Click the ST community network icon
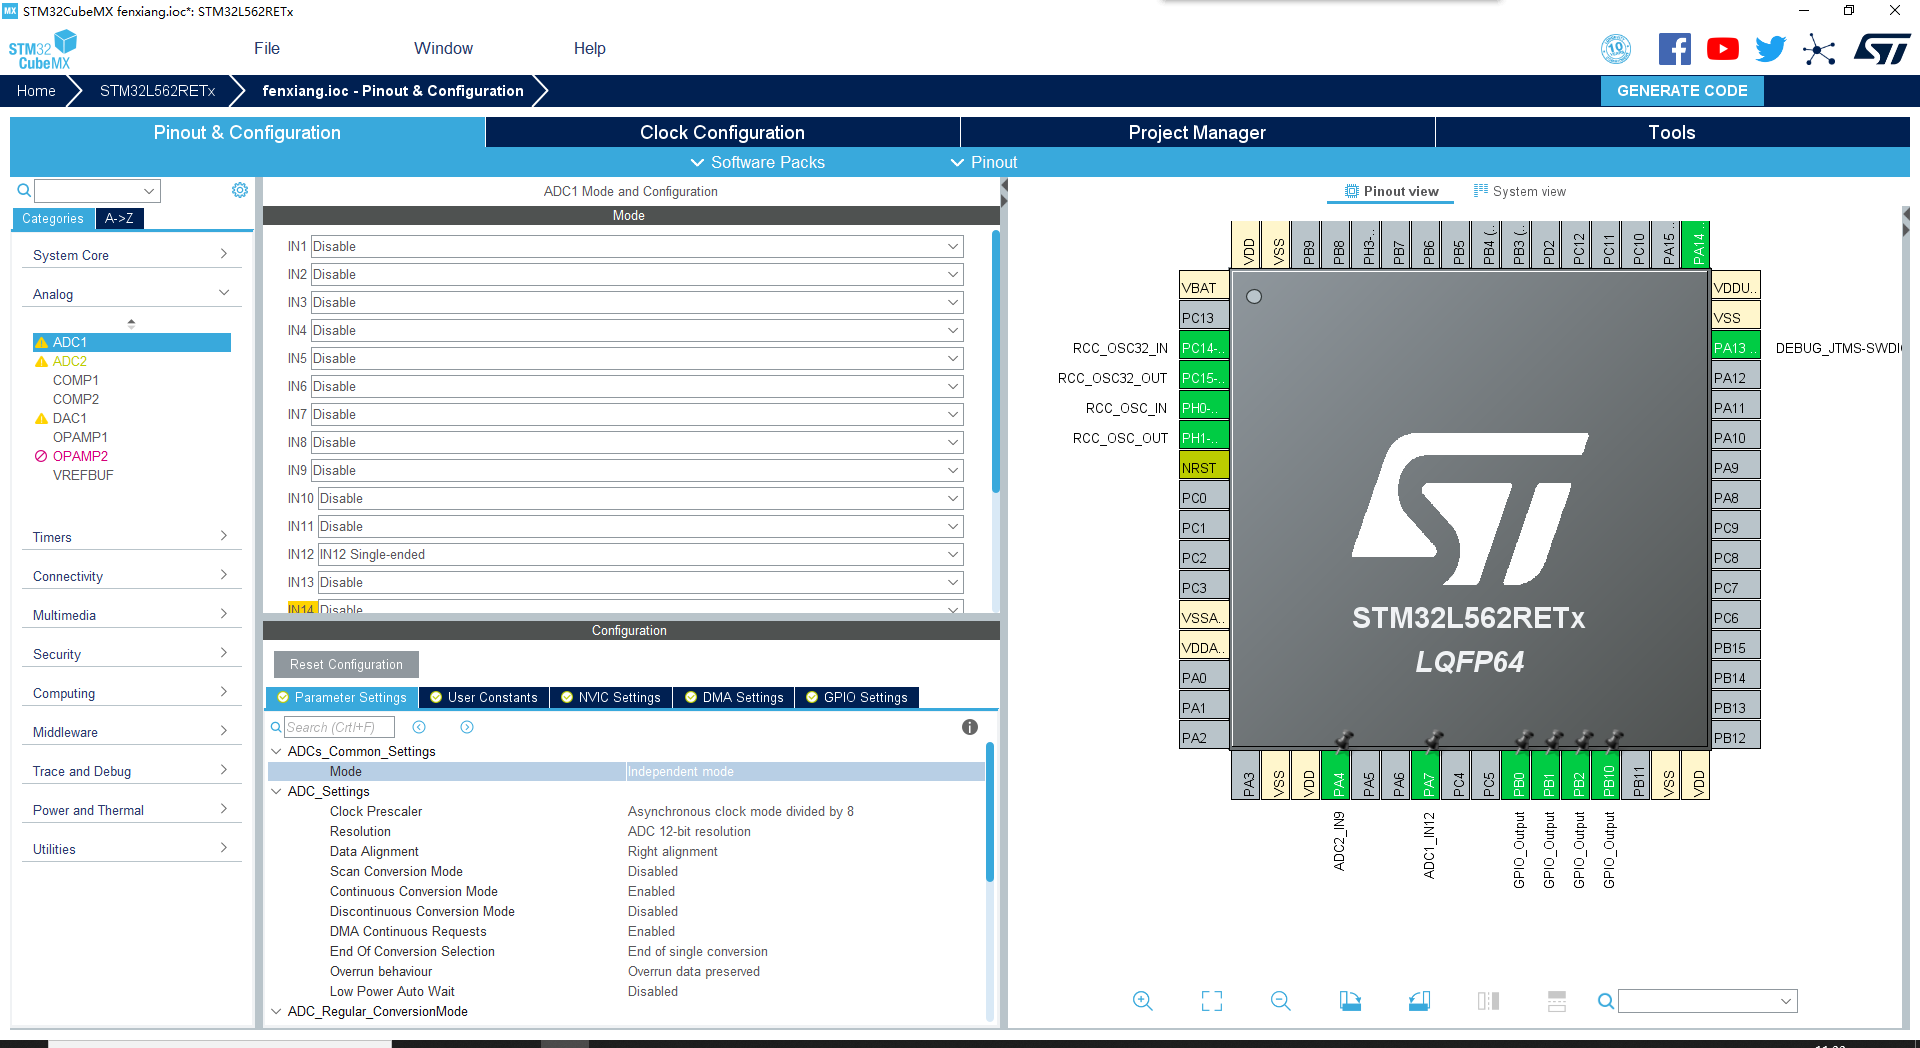1920x1048 pixels. click(1819, 49)
